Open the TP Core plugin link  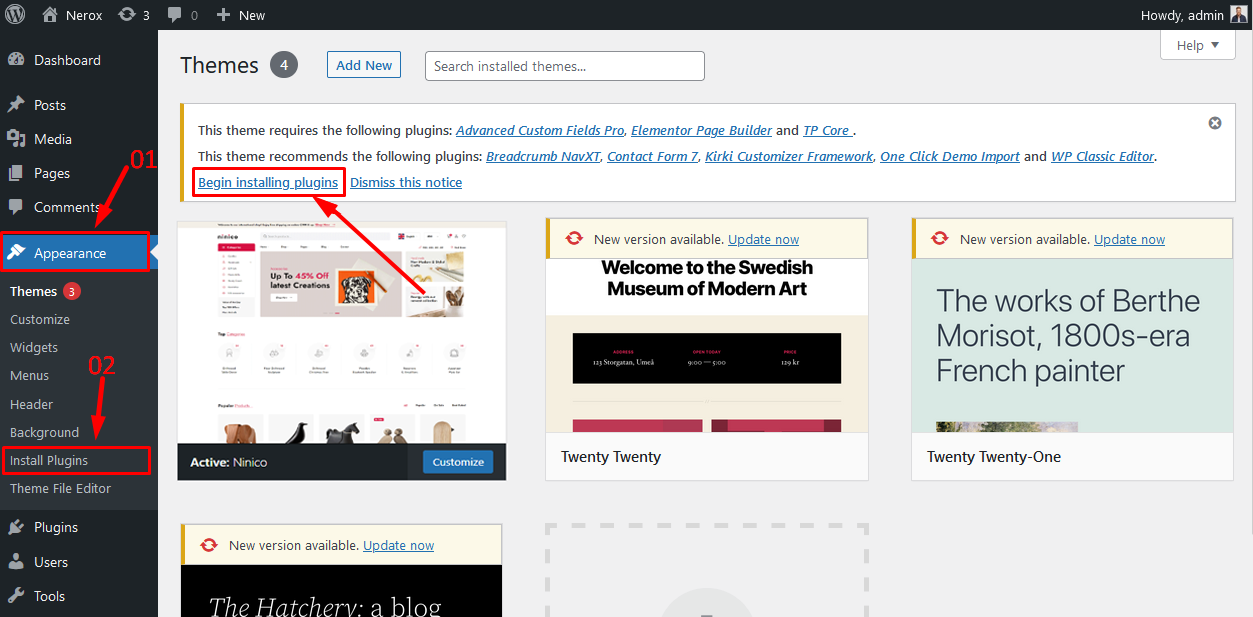pyautogui.click(x=826, y=130)
